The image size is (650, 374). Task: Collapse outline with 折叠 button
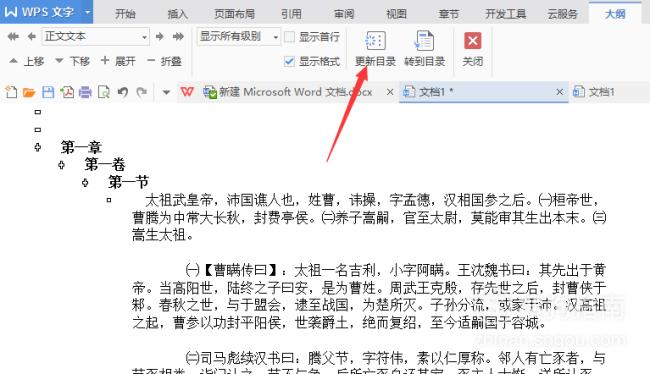pos(164,61)
